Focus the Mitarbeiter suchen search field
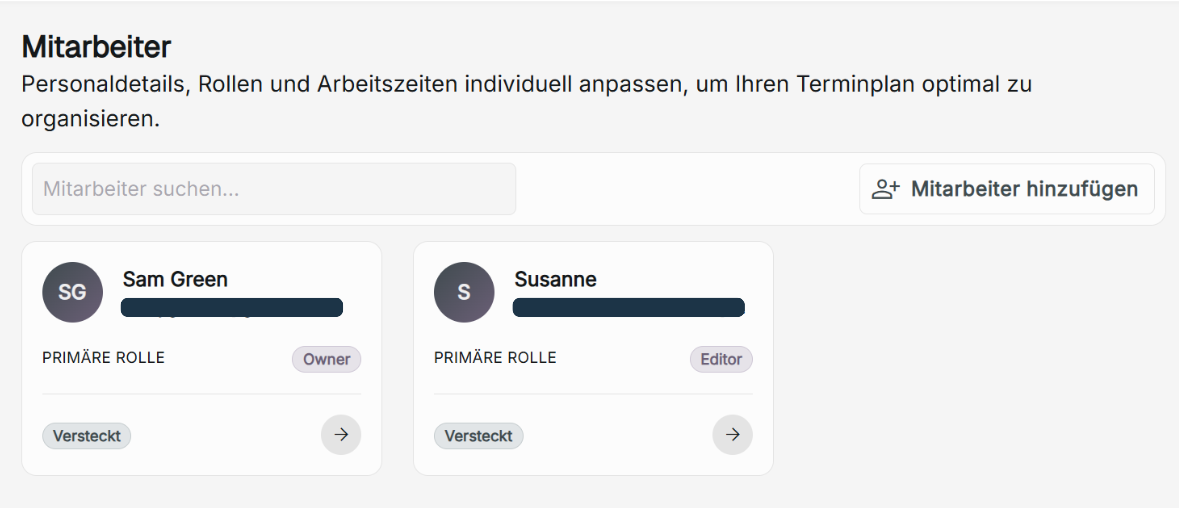This screenshot has height=508, width=1179. pos(274,189)
